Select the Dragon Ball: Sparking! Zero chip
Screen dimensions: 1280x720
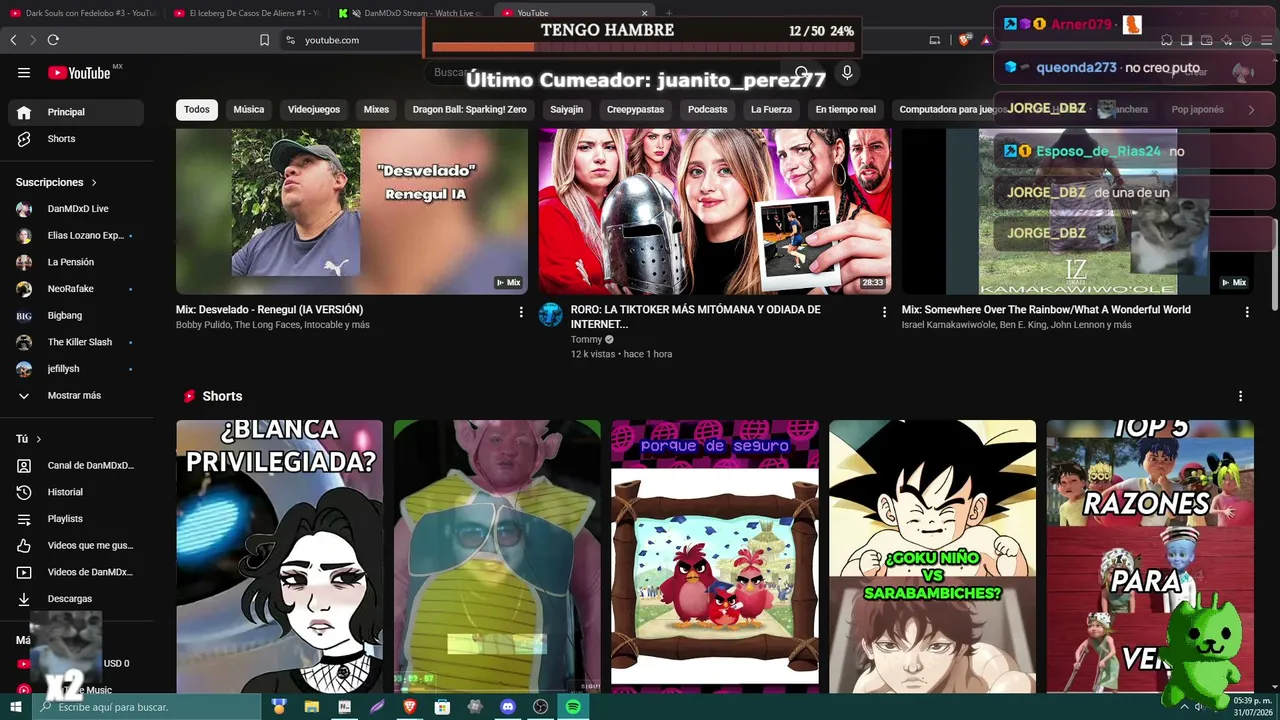pos(469,110)
